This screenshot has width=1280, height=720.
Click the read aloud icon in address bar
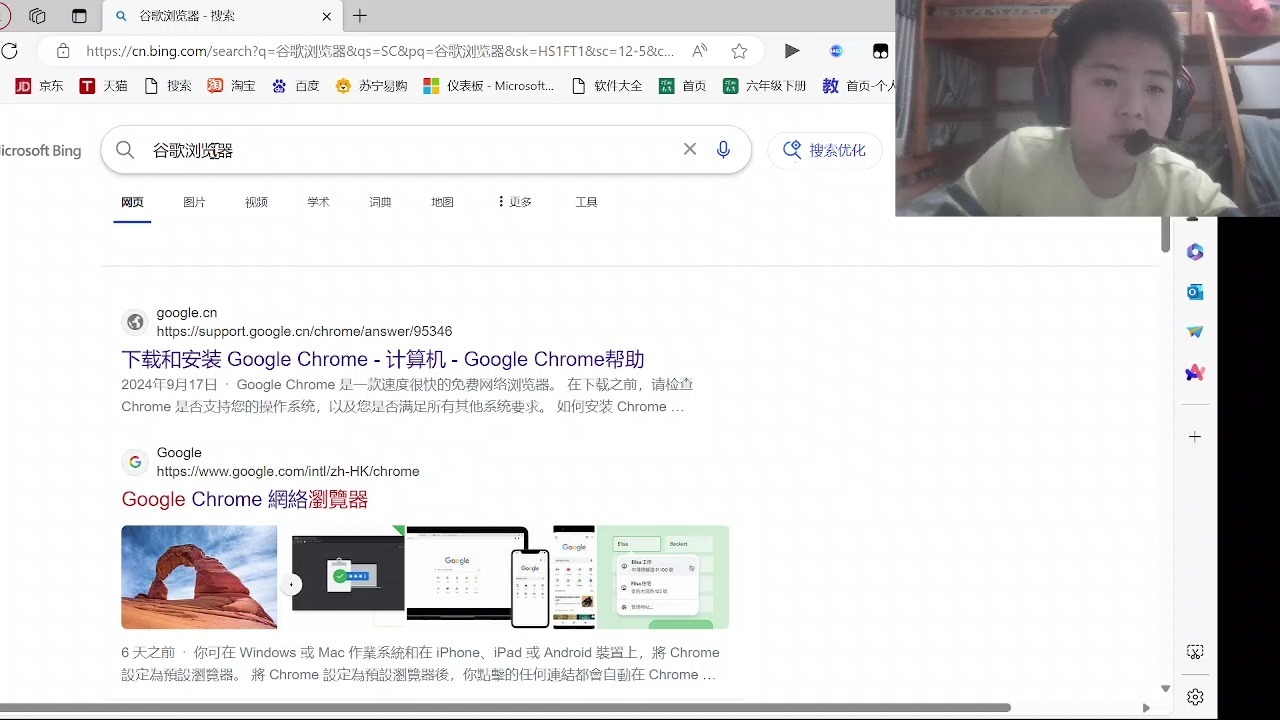(x=700, y=51)
